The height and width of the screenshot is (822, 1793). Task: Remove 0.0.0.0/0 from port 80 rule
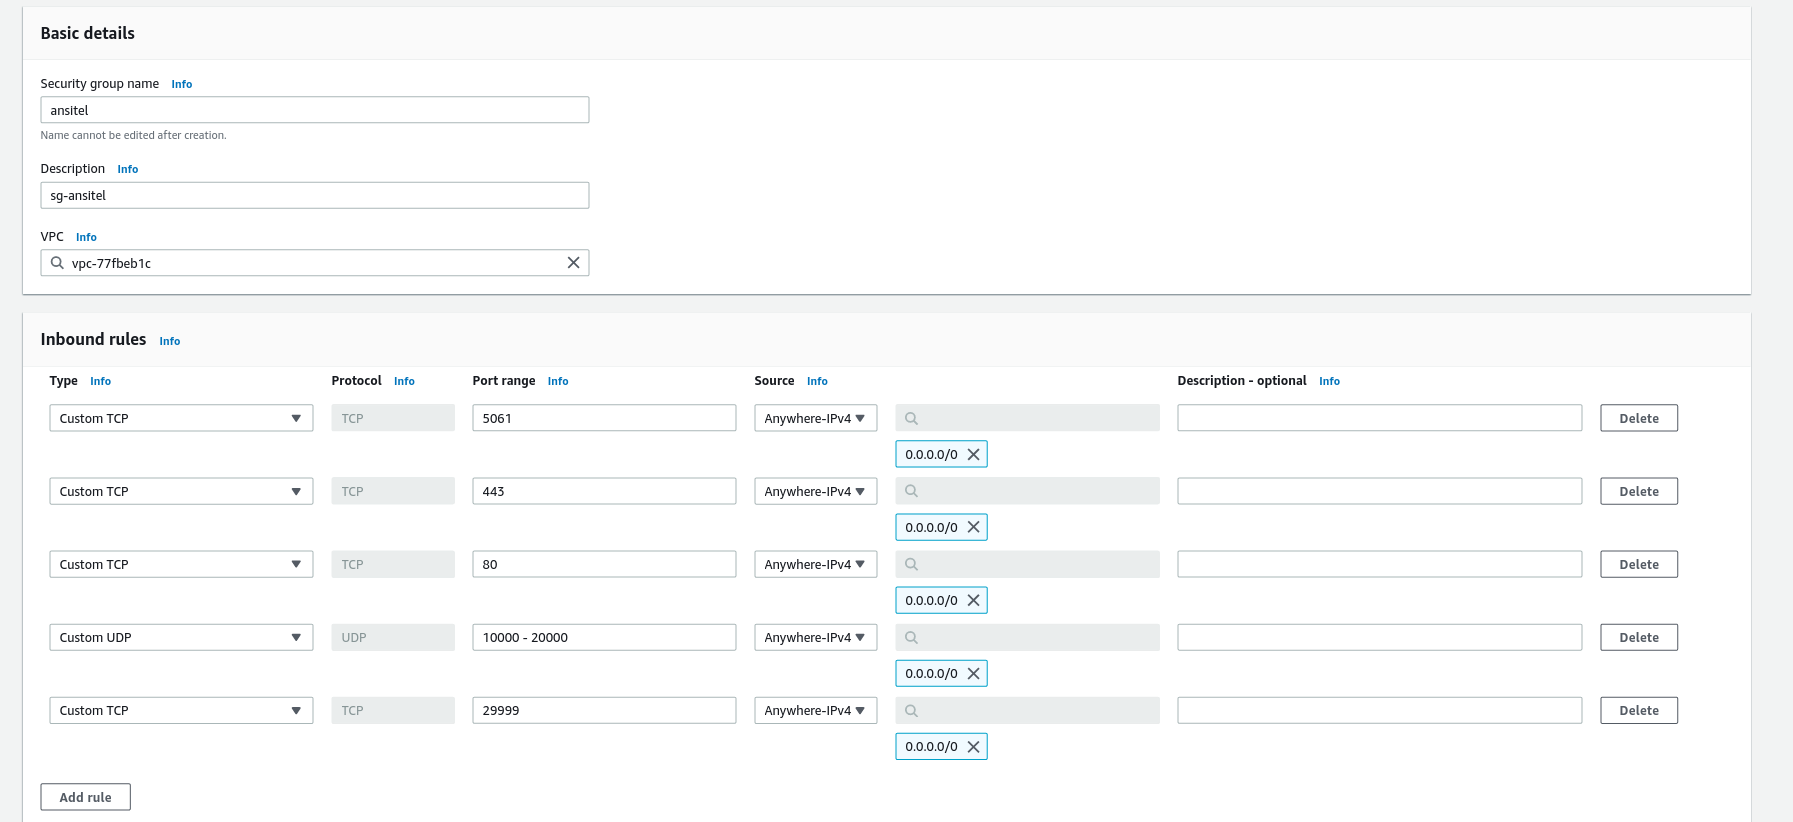click(x=973, y=600)
